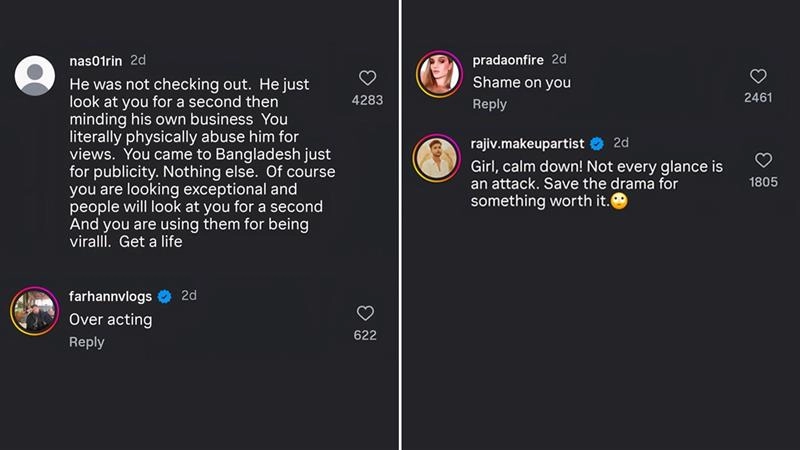Image resolution: width=800 pixels, height=450 pixels.
Task: Open the nas01rin username link
Action: pos(98,60)
